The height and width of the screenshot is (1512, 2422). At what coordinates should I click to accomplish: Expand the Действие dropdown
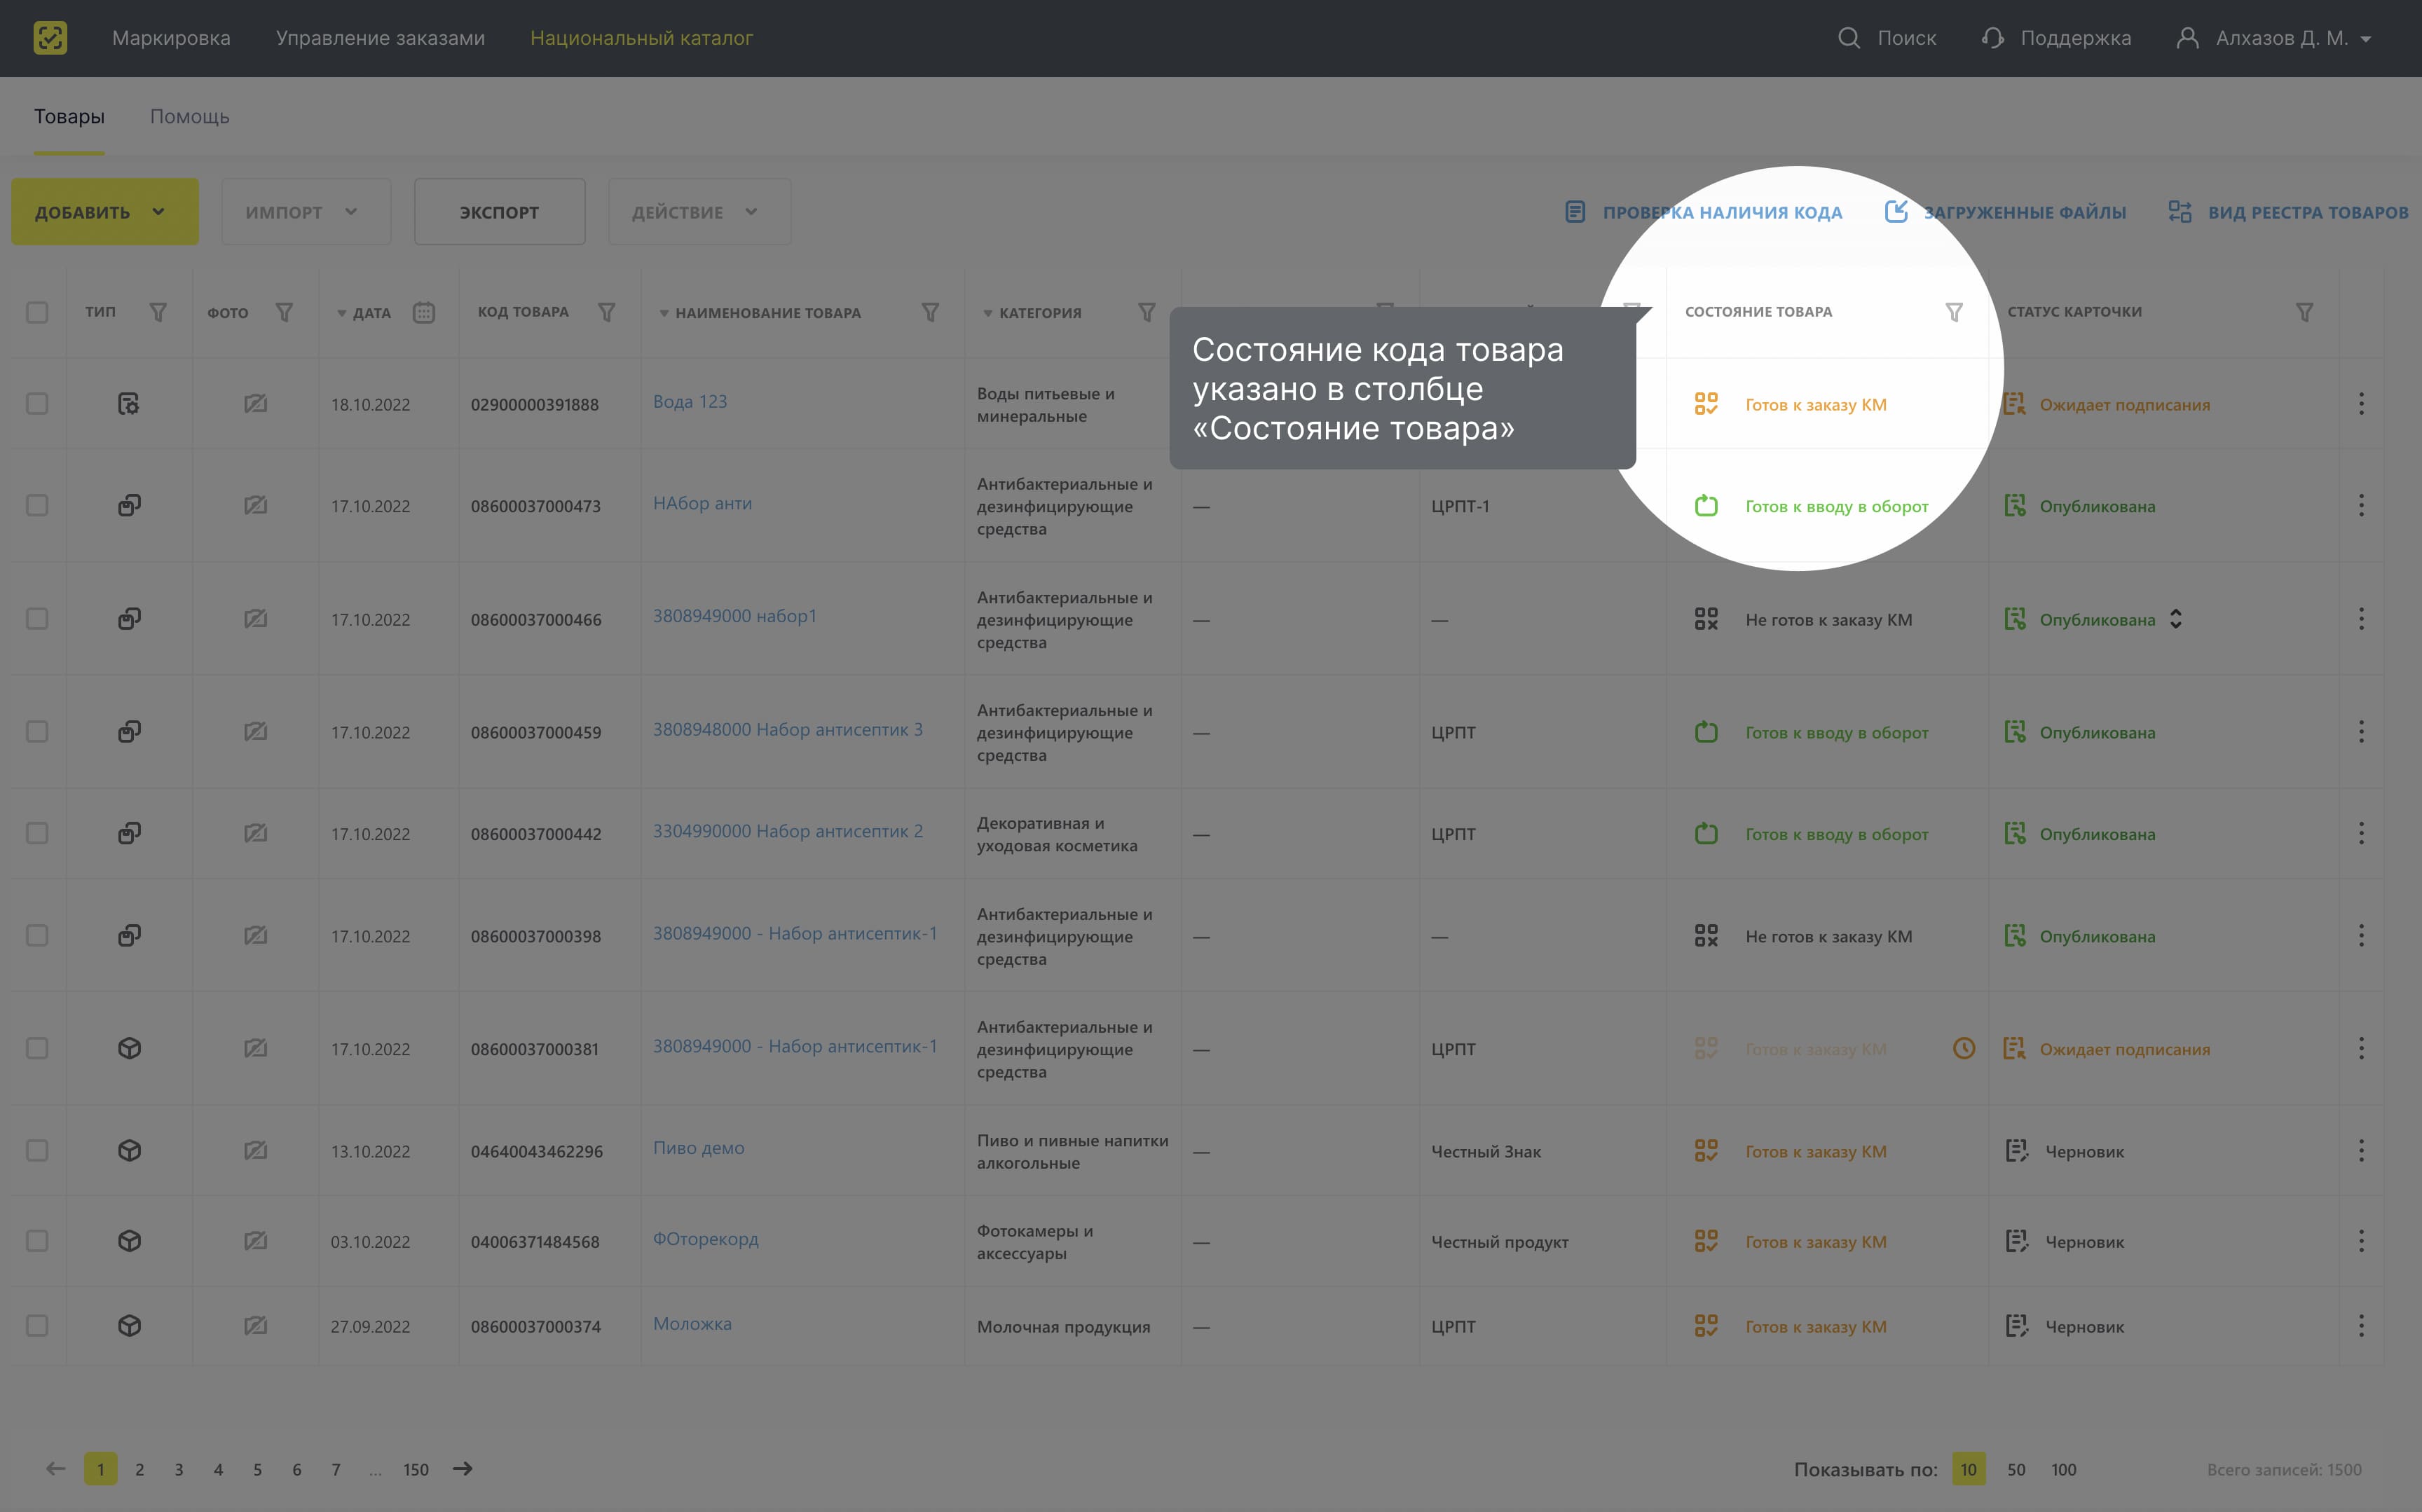[699, 212]
